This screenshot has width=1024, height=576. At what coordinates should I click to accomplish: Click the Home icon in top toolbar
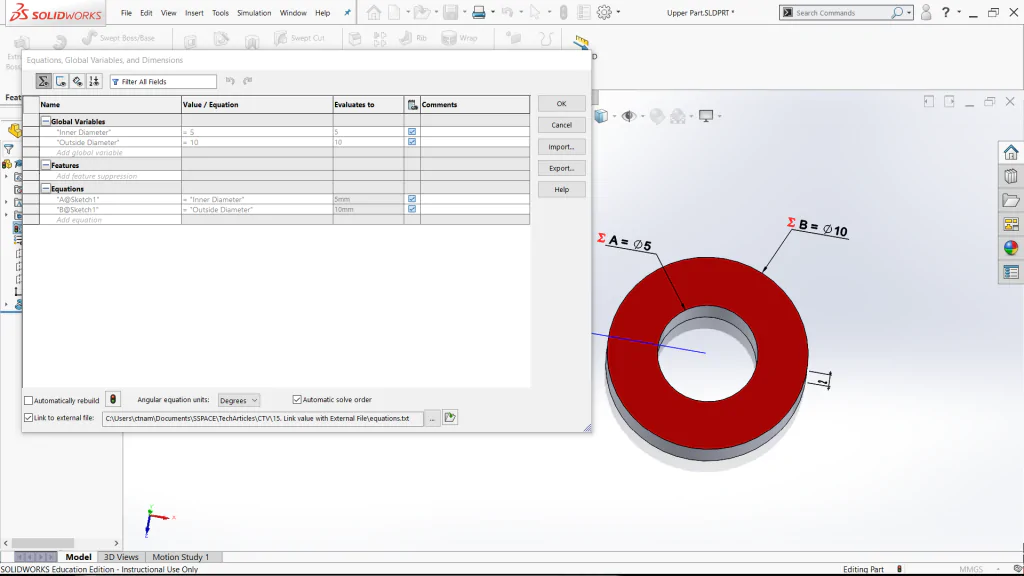(374, 12)
